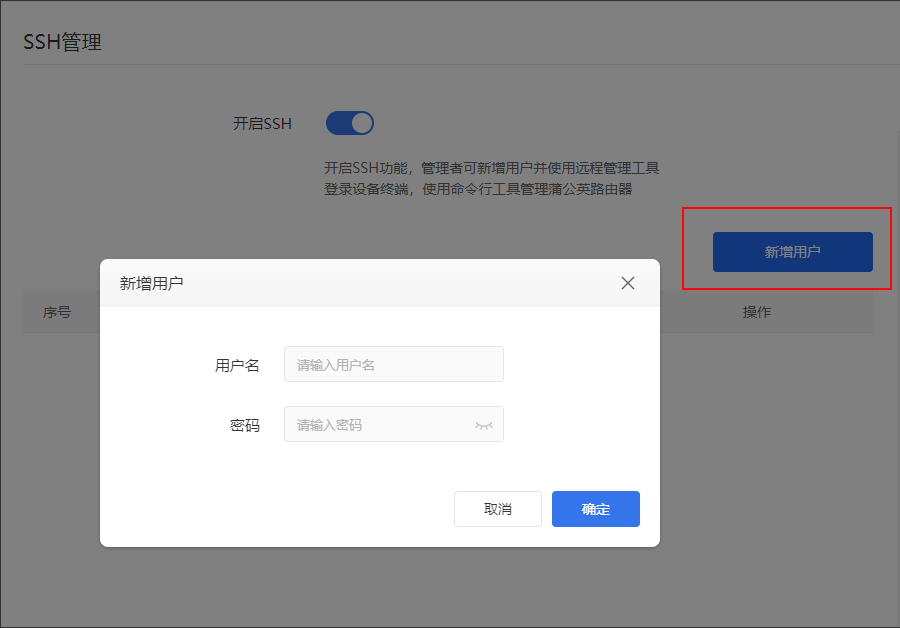Select the 密码 field label
The height and width of the screenshot is (628, 900).
(x=245, y=425)
